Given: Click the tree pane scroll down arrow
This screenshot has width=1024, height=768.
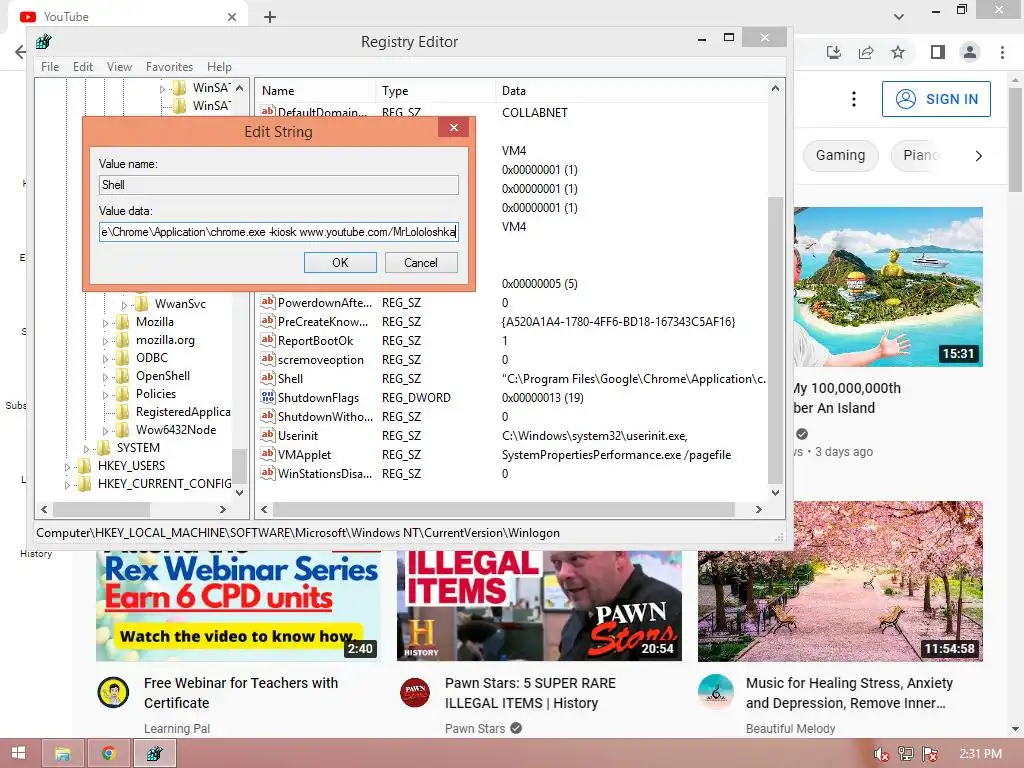Looking at the screenshot, I should (240, 492).
